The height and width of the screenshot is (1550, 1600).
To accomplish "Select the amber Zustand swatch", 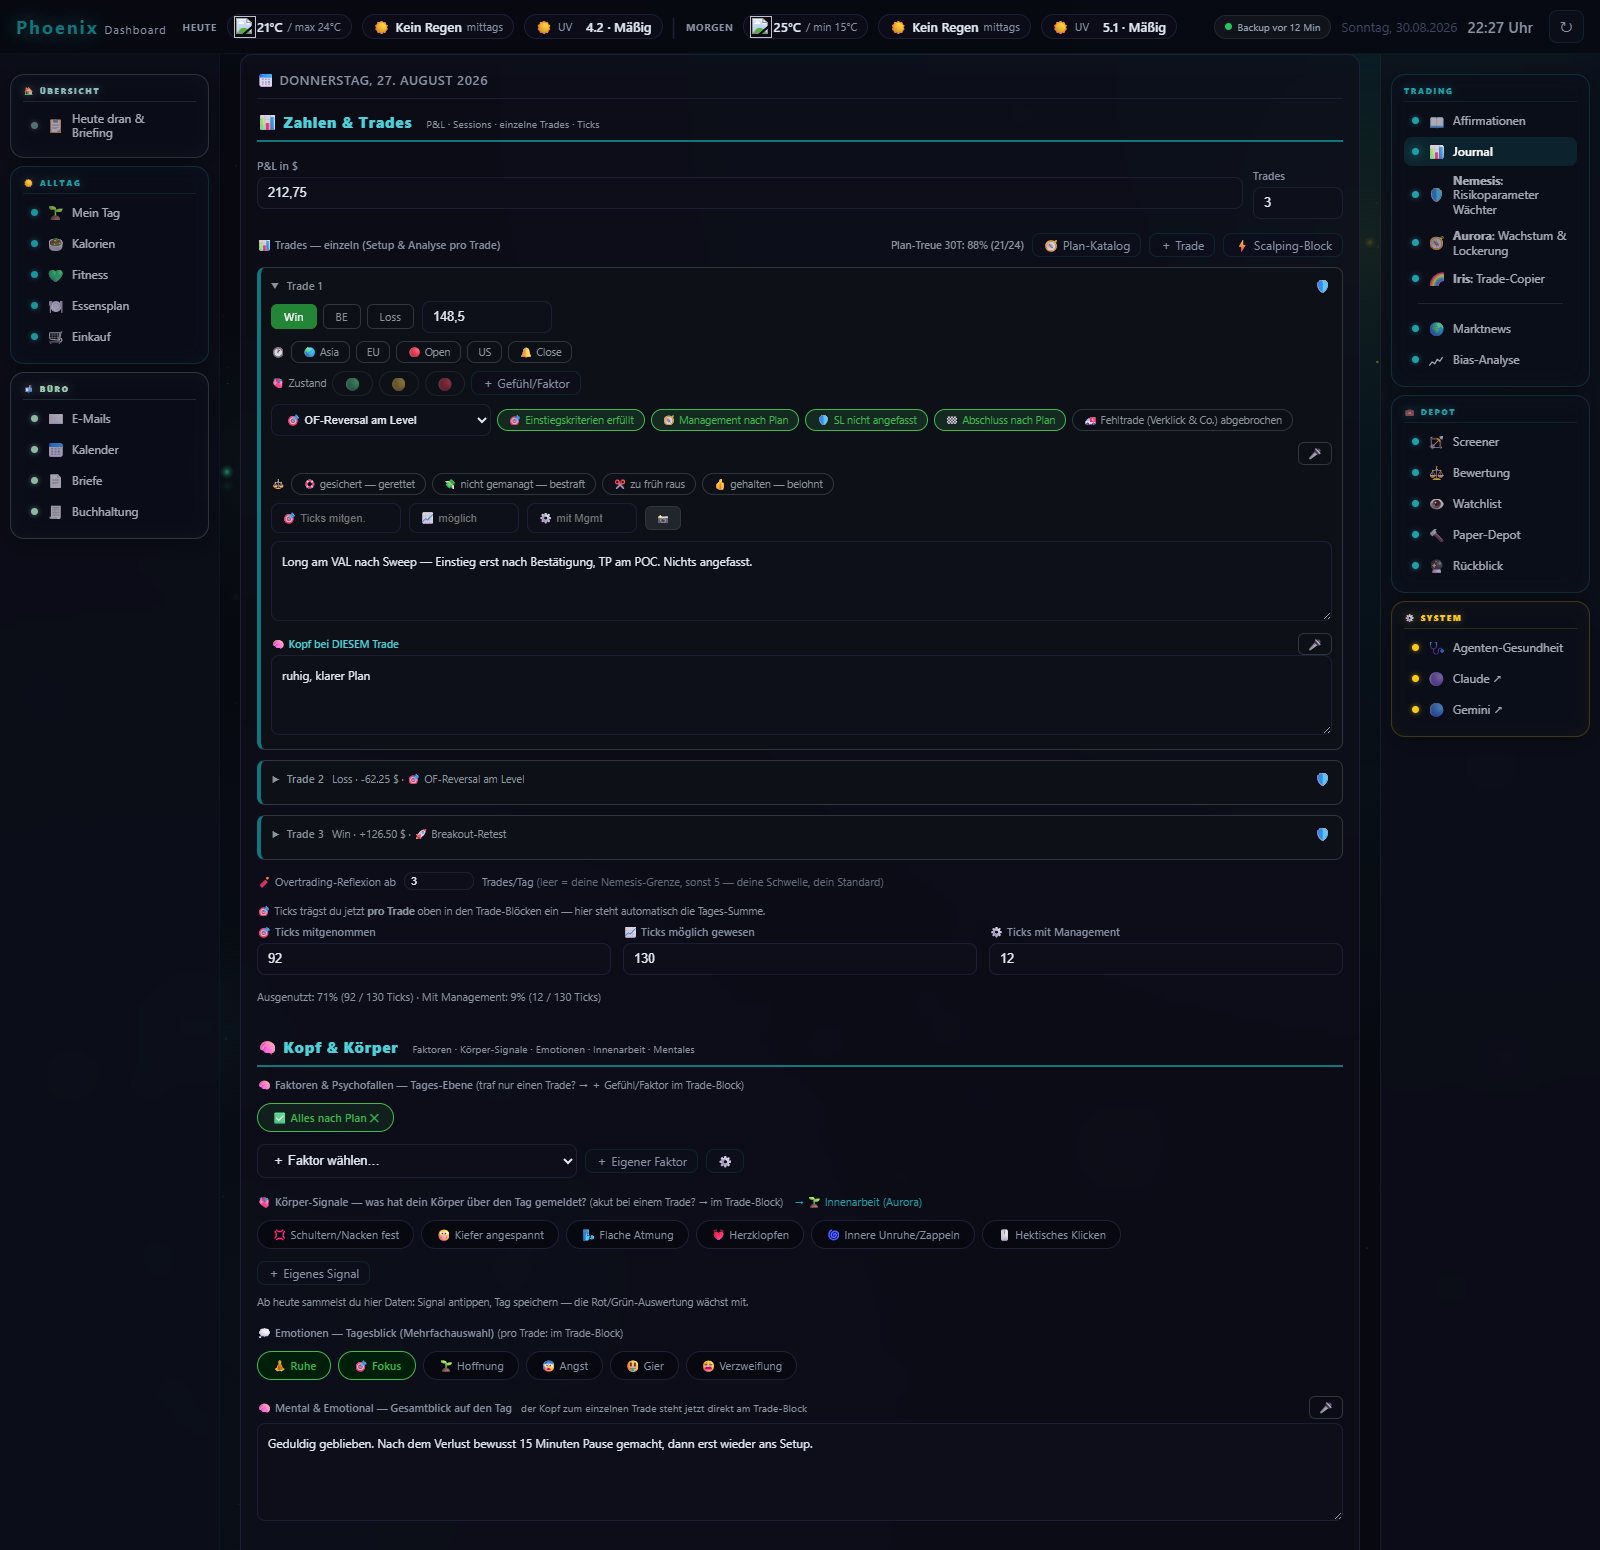I will (398, 384).
